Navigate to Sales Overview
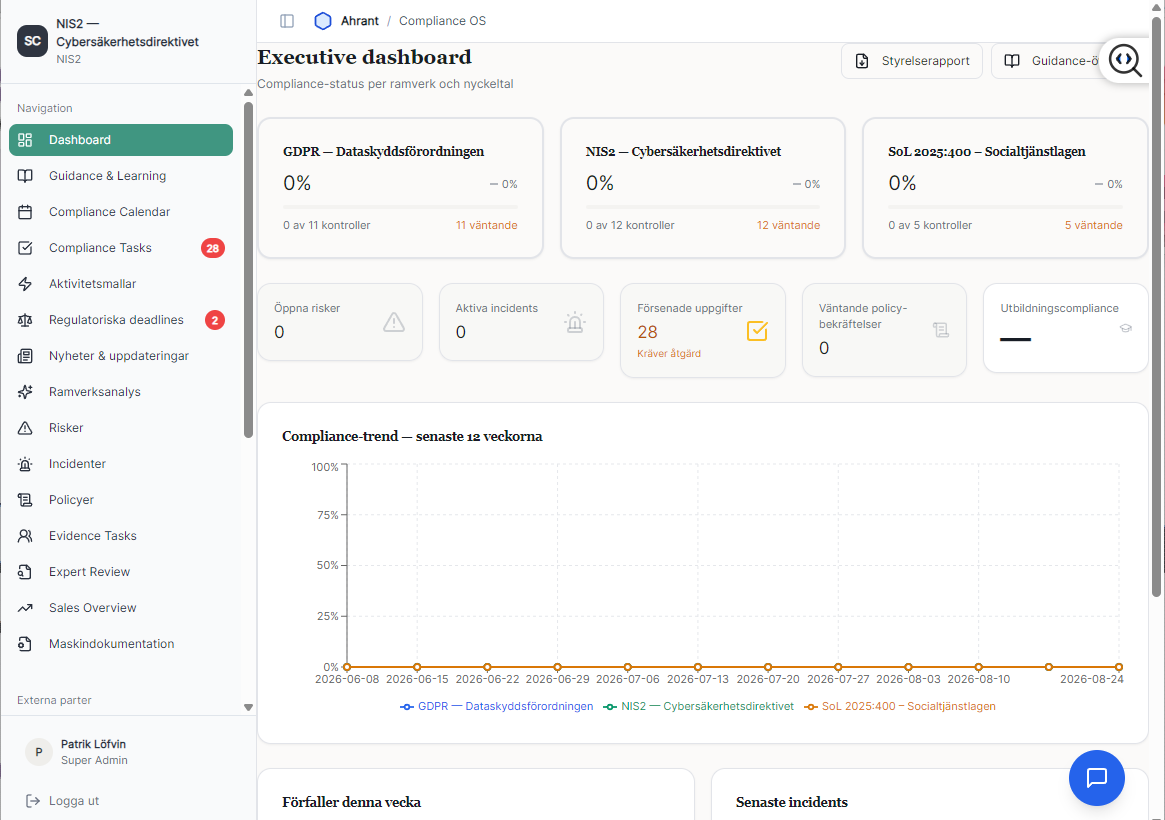Image resolution: width=1165 pixels, height=820 pixels. pos(121,608)
